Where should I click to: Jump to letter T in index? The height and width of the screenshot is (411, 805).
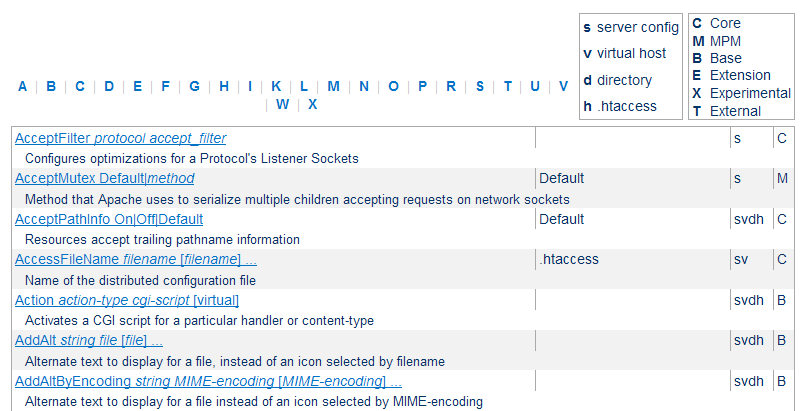[507, 86]
